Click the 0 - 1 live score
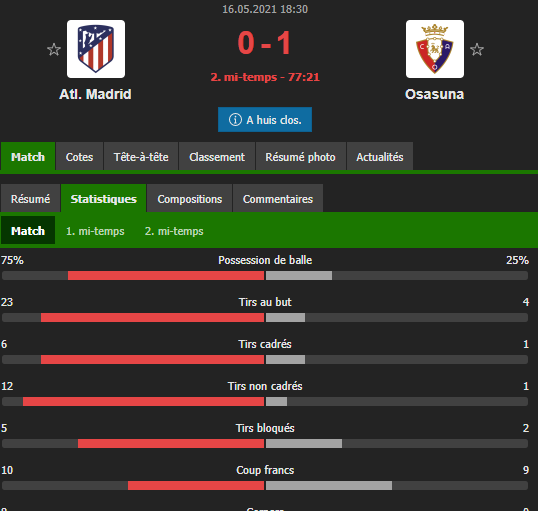Screen dimensions: 538x511 click(x=265, y=43)
